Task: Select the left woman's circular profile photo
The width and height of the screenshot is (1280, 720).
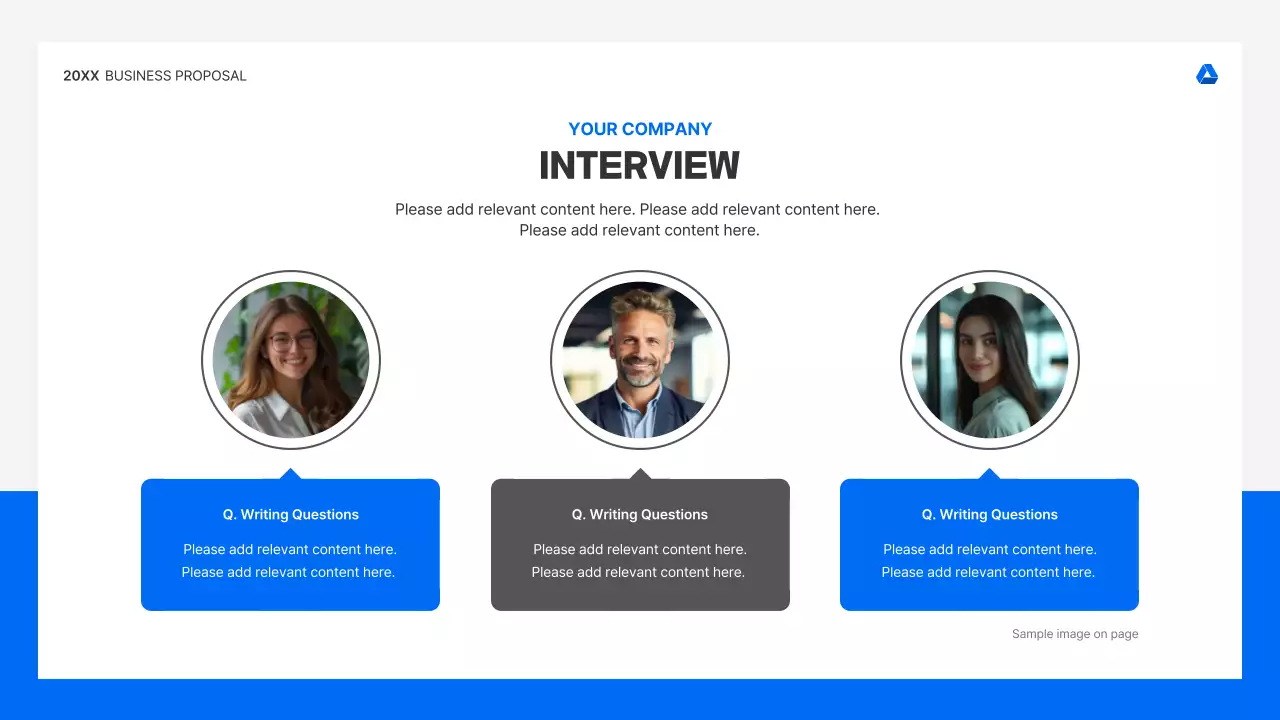Action: [x=290, y=360]
